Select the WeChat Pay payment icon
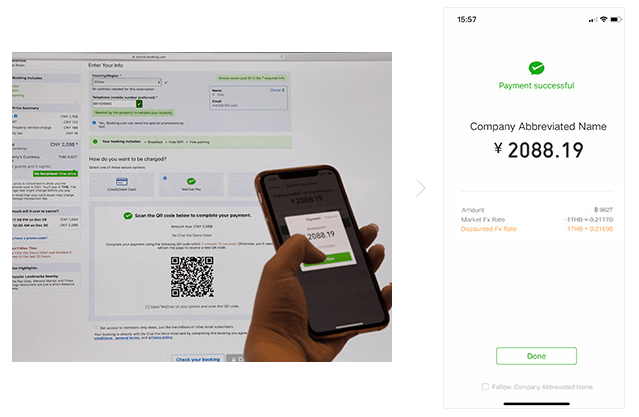 (x=191, y=181)
